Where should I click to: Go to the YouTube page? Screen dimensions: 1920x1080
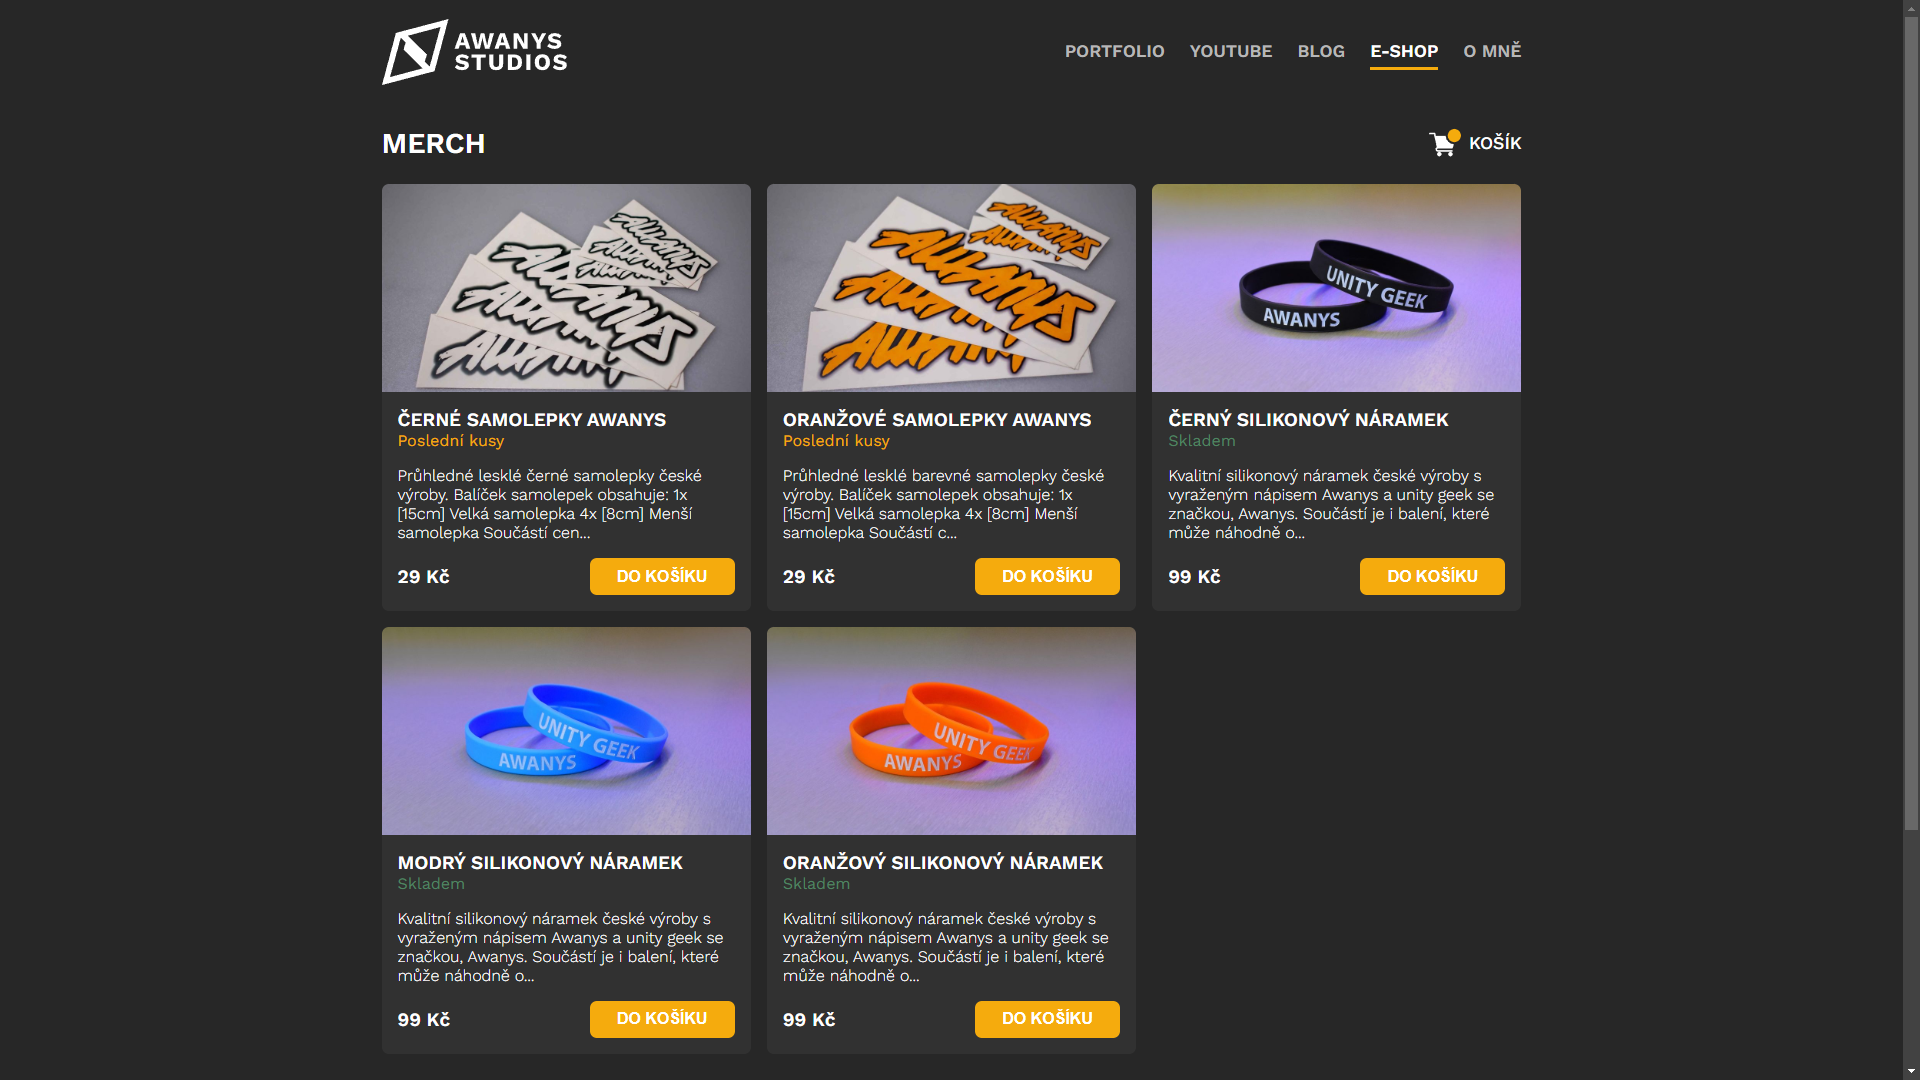tap(1231, 51)
